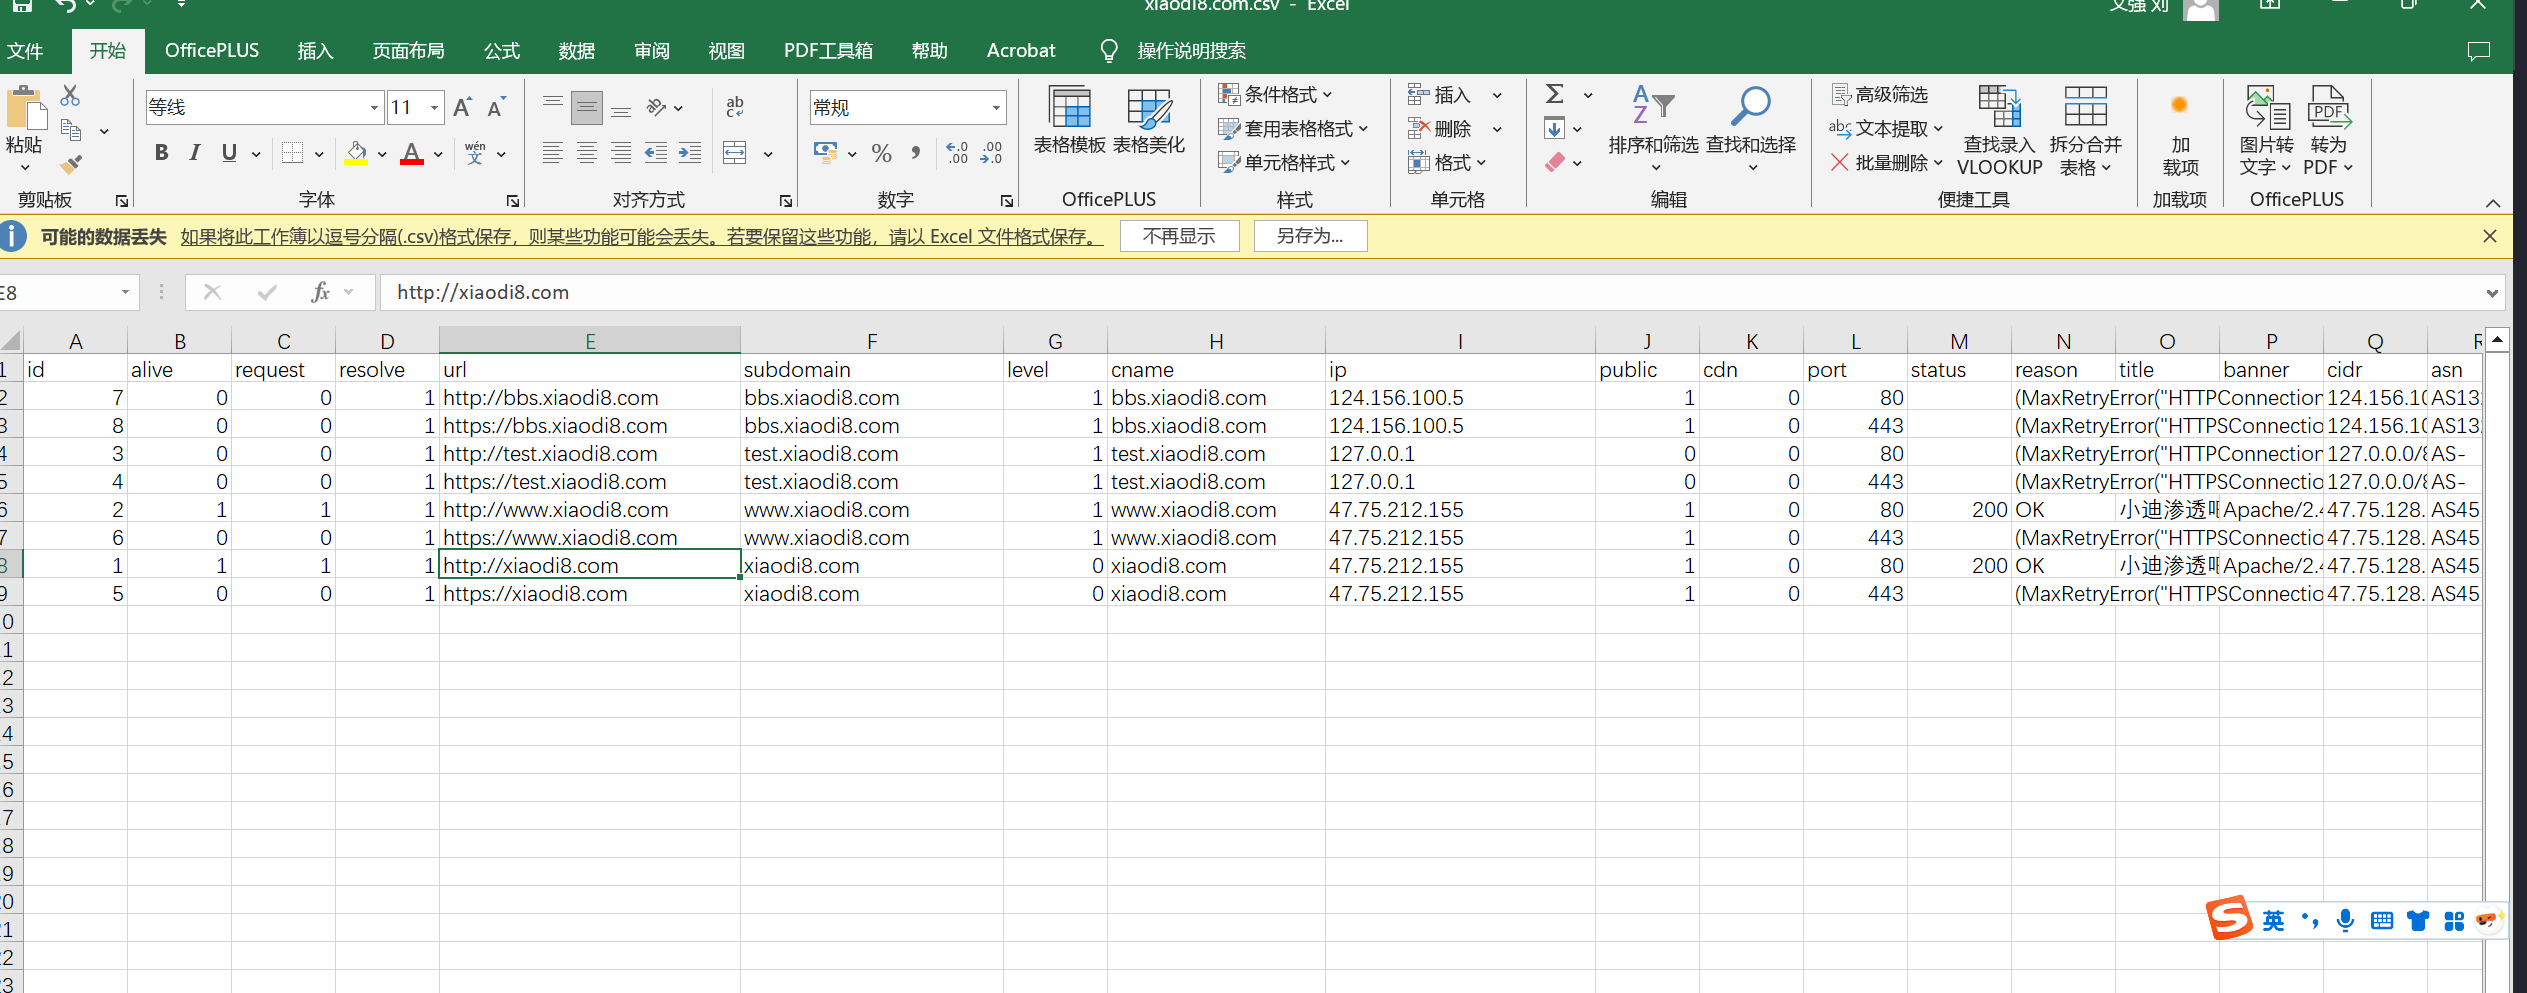This screenshot has width=2527, height=993.
Task: Open 表格美化 table beautify tool
Action: click(x=1149, y=121)
